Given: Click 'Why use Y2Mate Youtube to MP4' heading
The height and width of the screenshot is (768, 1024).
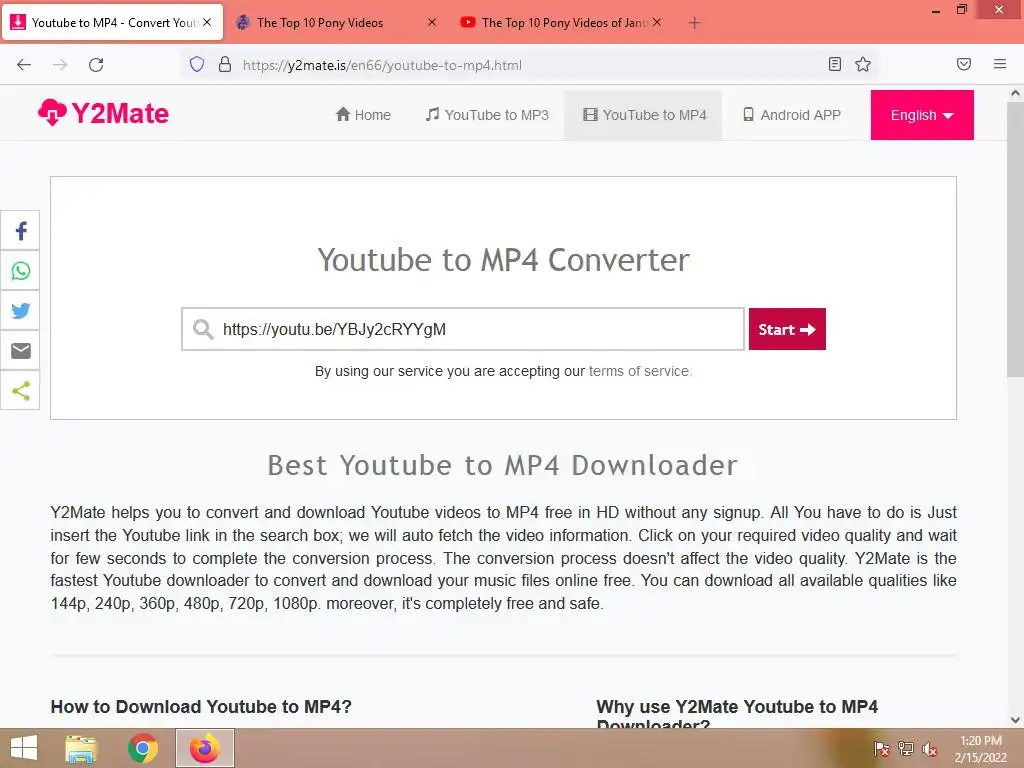Looking at the screenshot, I should click(737, 707).
